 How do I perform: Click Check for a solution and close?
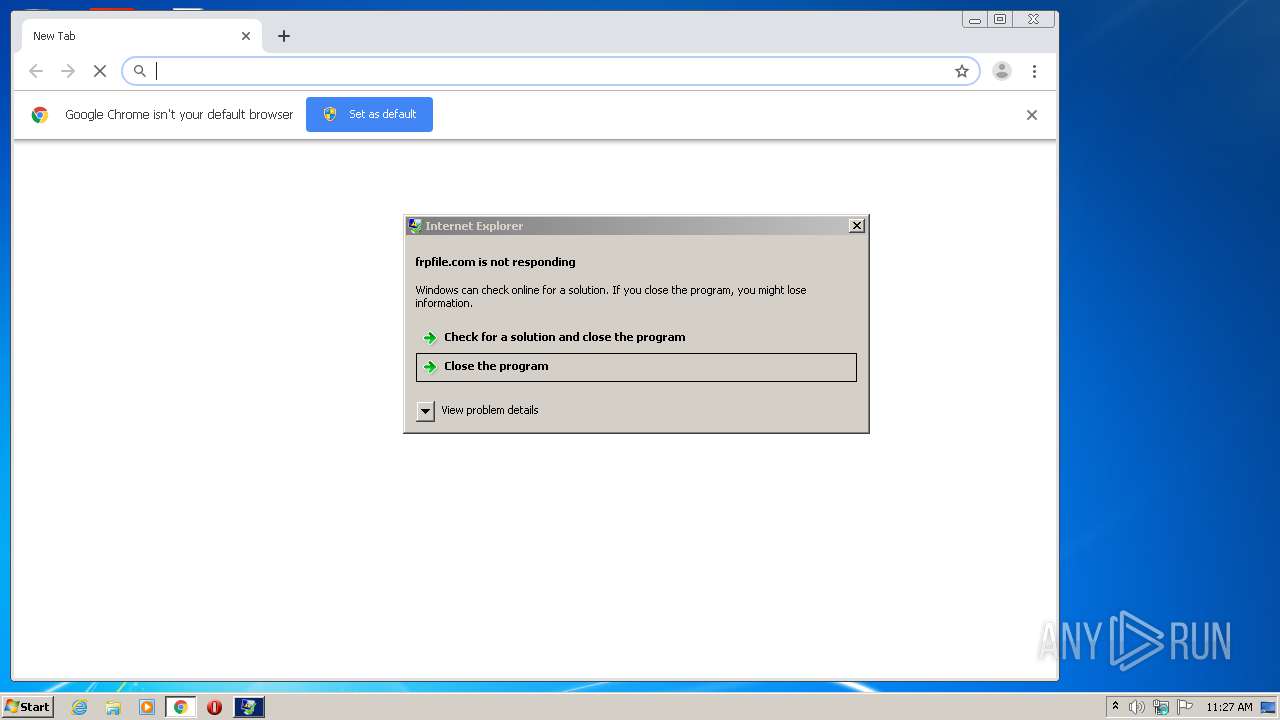click(636, 337)
